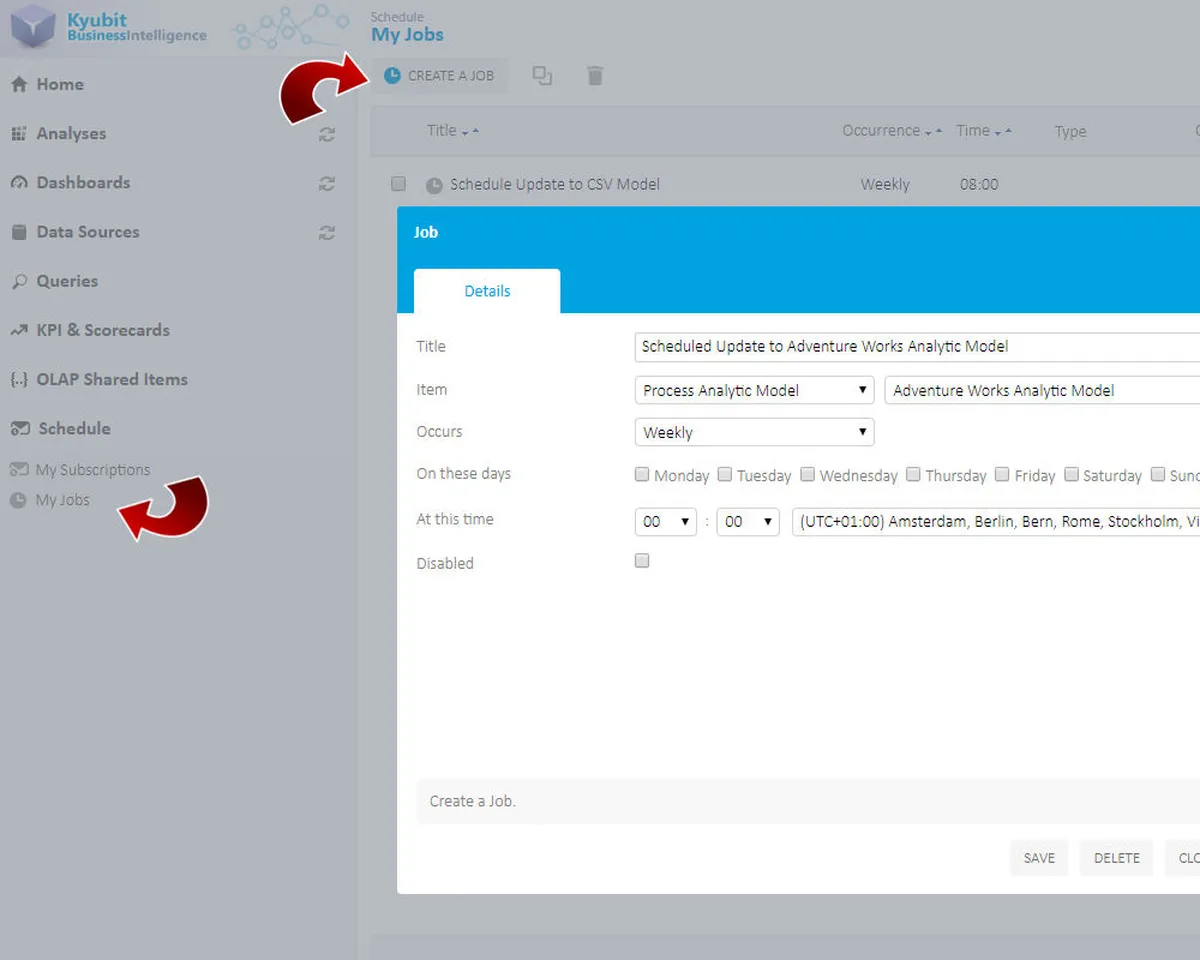The height and width of the screenshot is (960, 1200).
Task: Click the Schedule section icon
Action: [20, 429]
